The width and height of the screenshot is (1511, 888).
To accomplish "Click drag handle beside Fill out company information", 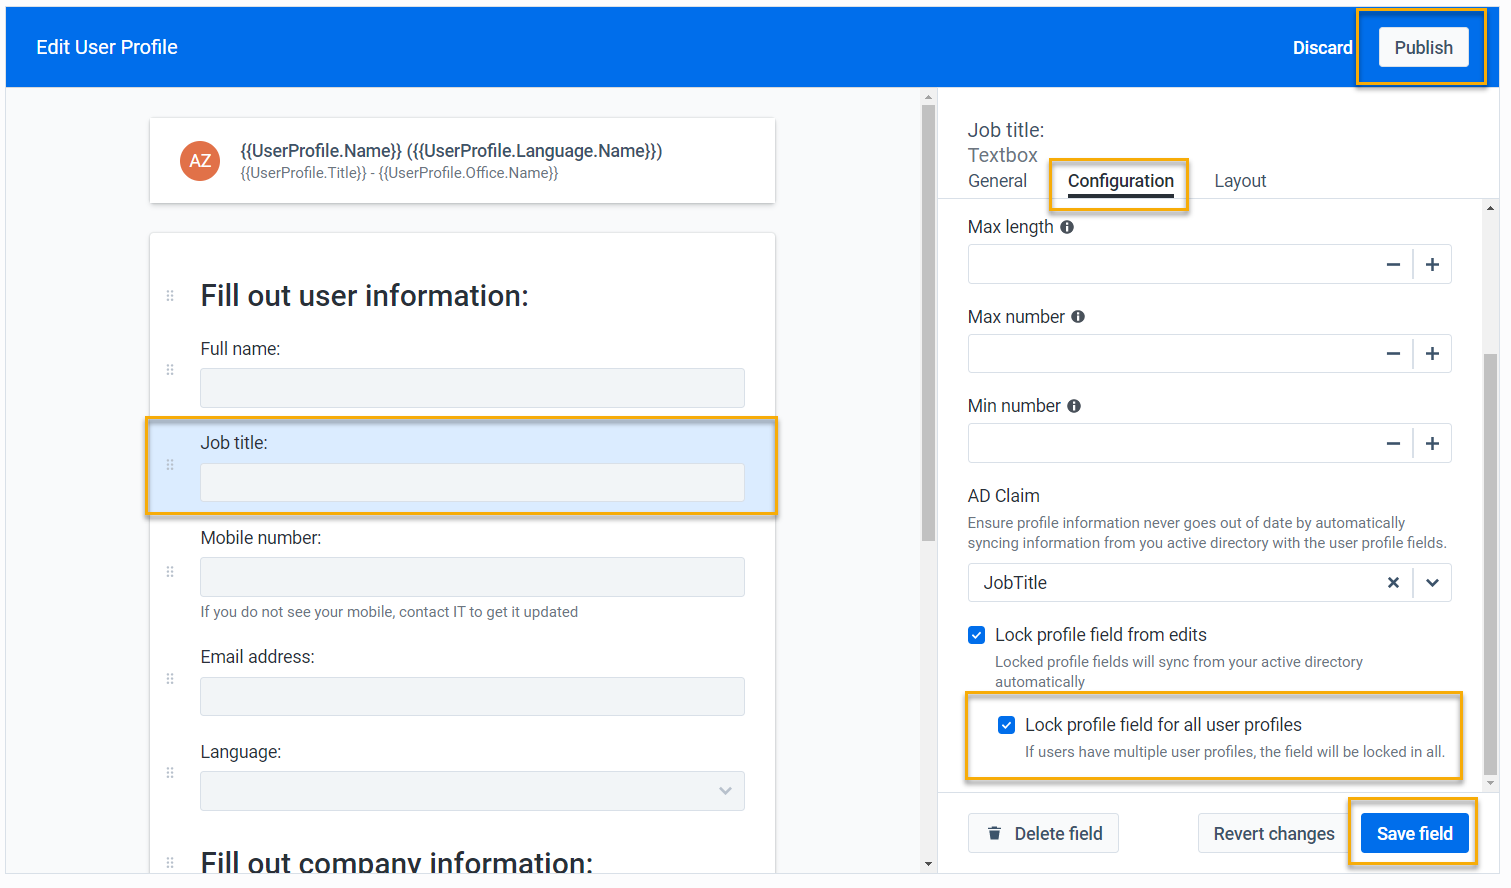I will pos(170,862).
